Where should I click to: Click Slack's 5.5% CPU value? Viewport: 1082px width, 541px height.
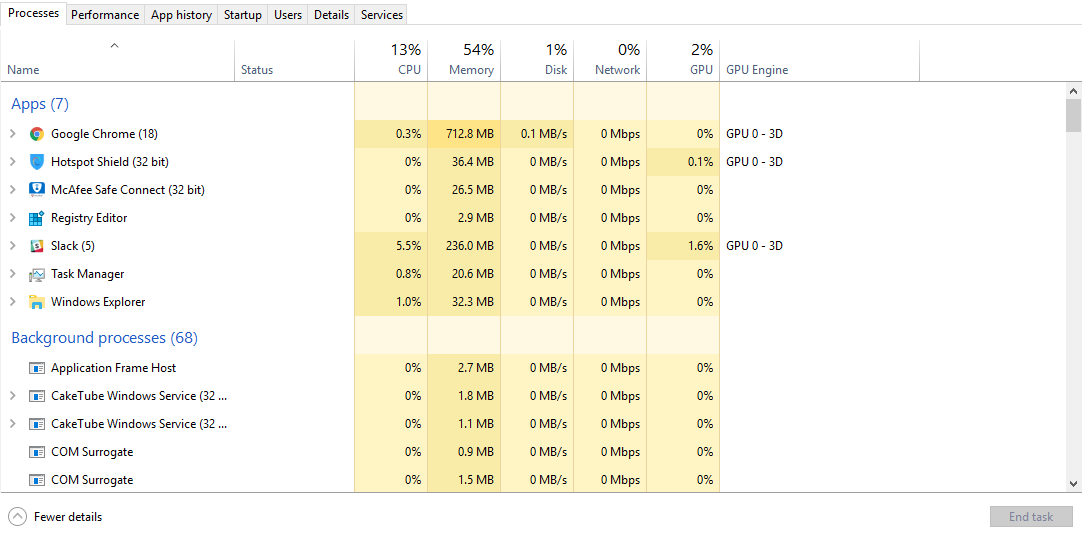(x=391, y=246)
